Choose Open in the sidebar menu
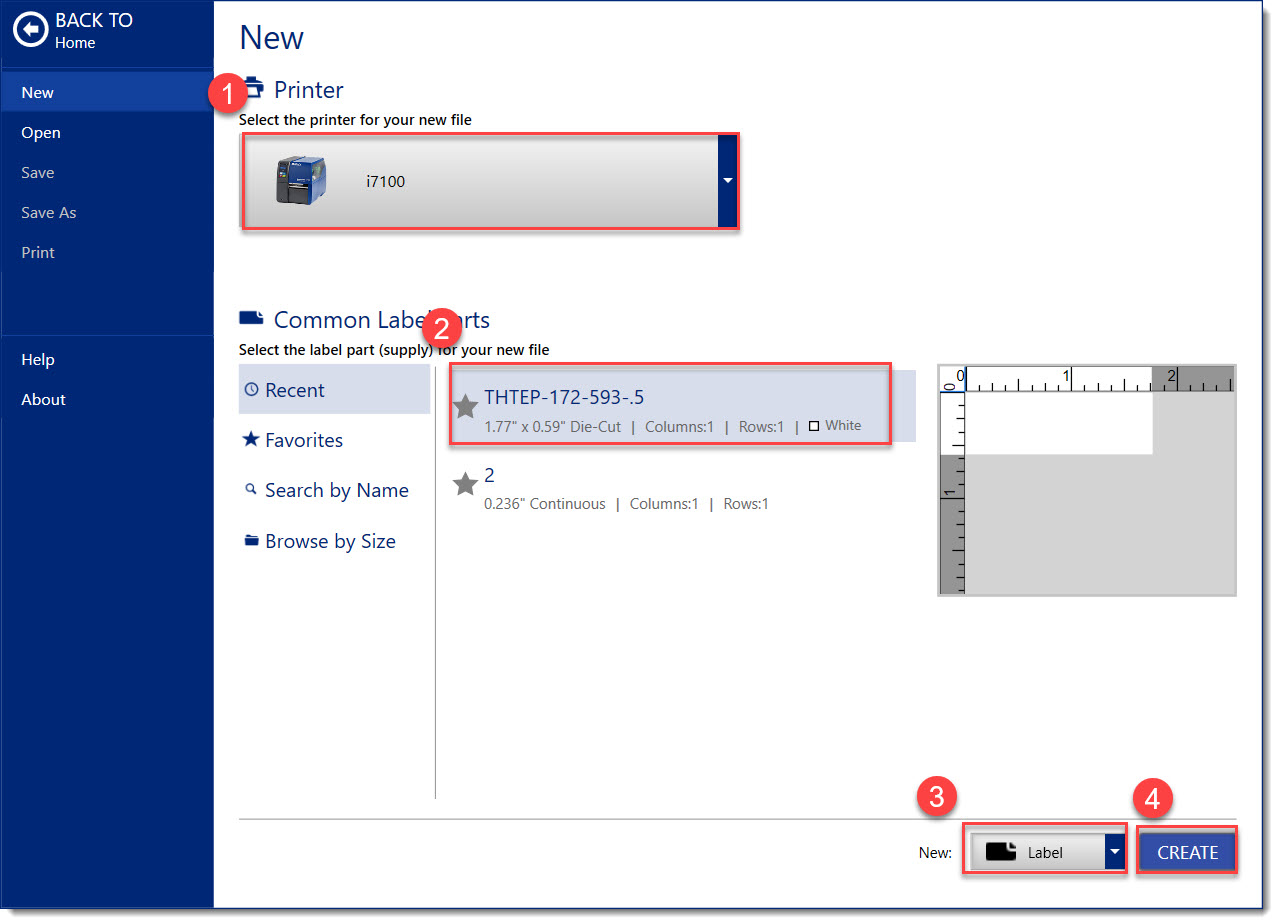The width and height of the screenshot is (1278, 924). click(41, 132)
